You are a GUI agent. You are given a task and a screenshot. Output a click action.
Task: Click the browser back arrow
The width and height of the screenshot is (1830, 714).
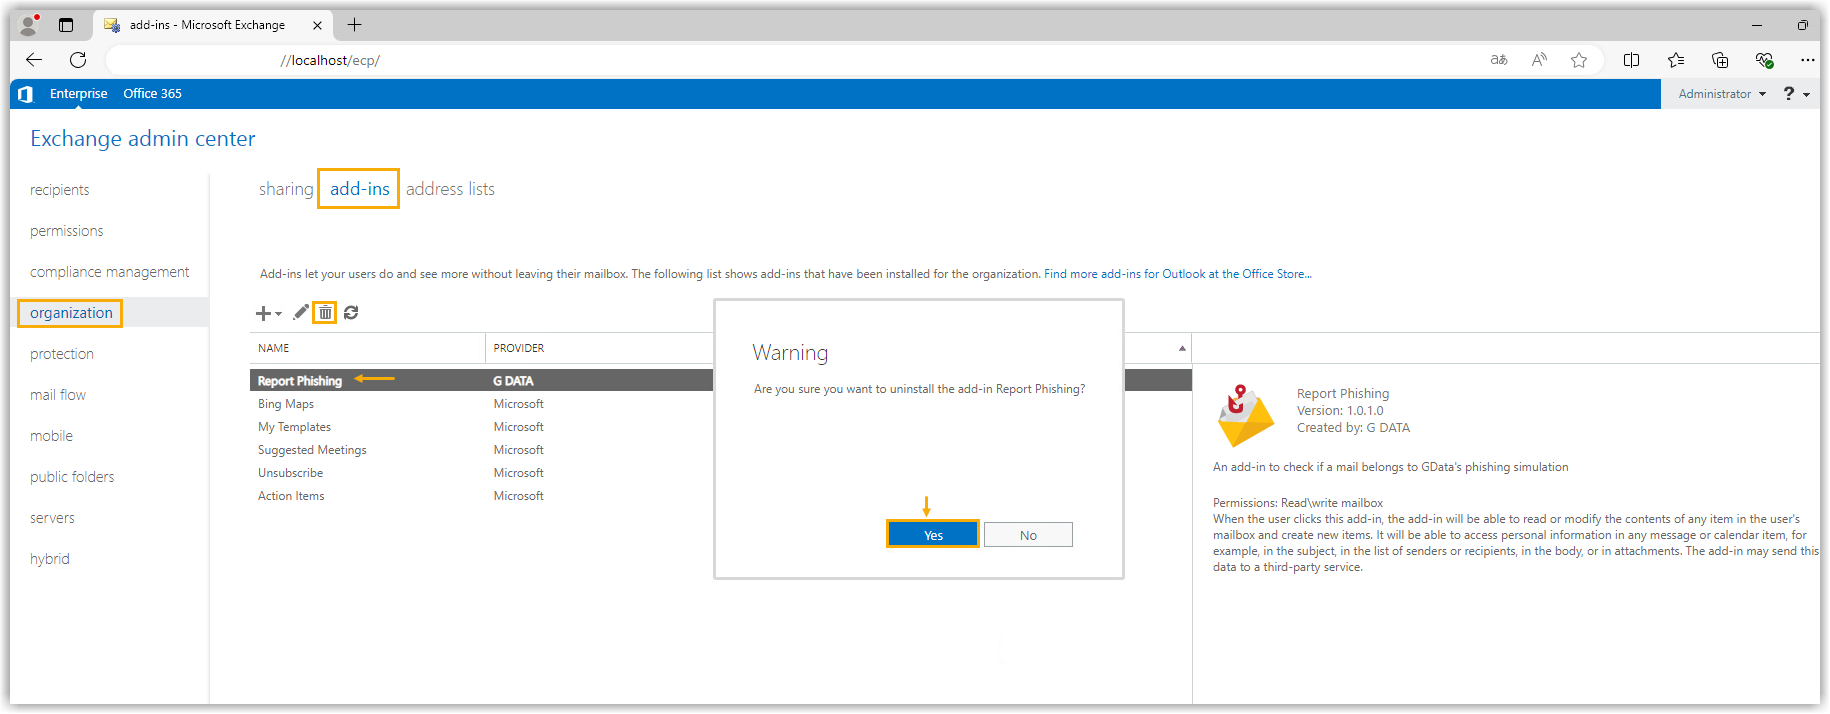pos(34,60)
